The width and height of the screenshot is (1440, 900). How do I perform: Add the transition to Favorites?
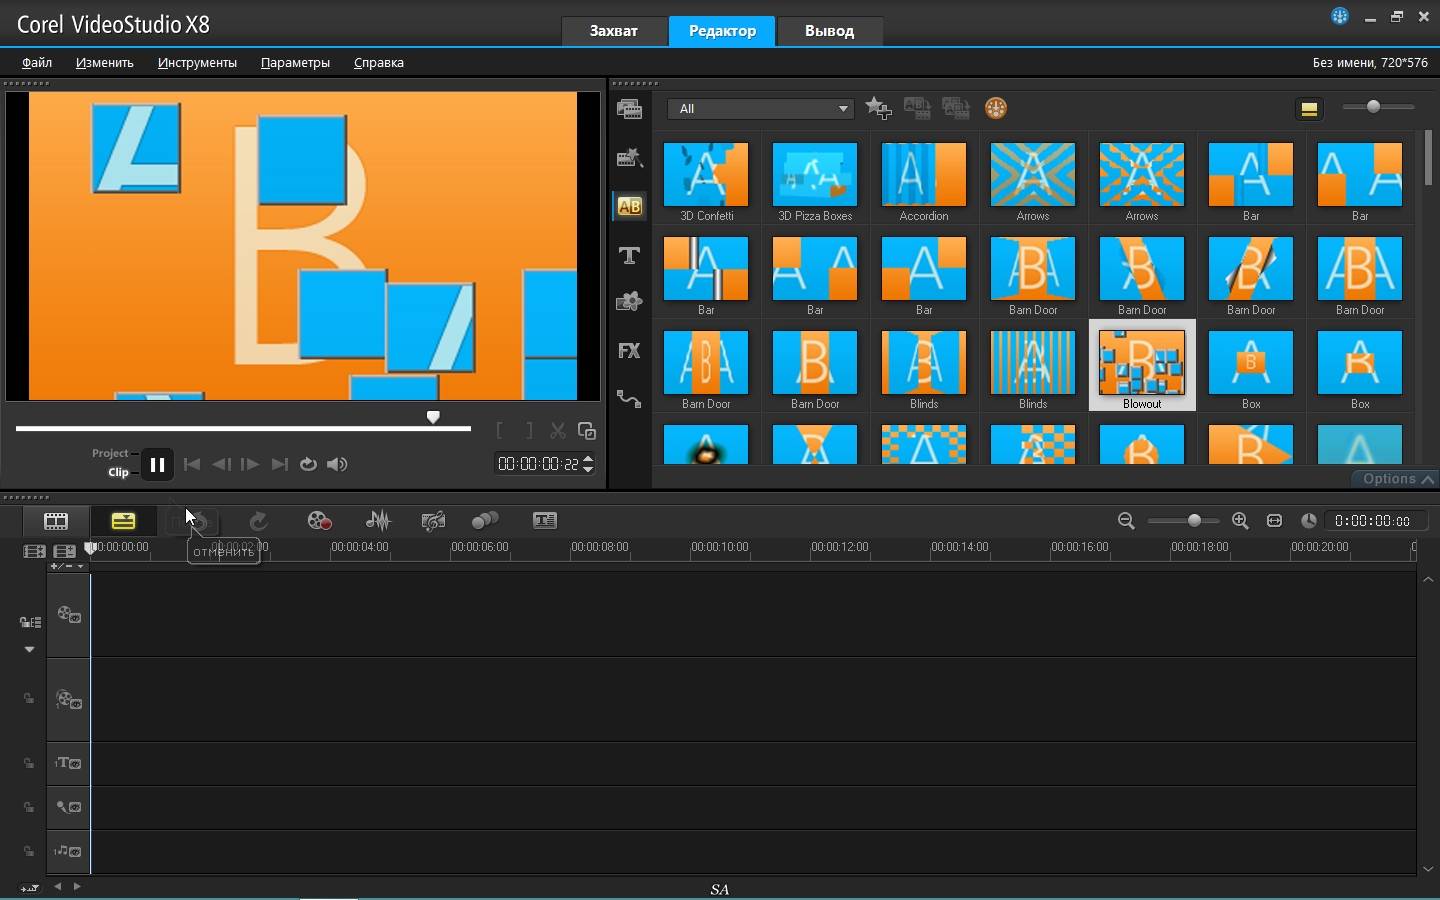pyautogui.click(x=878, y=108)
